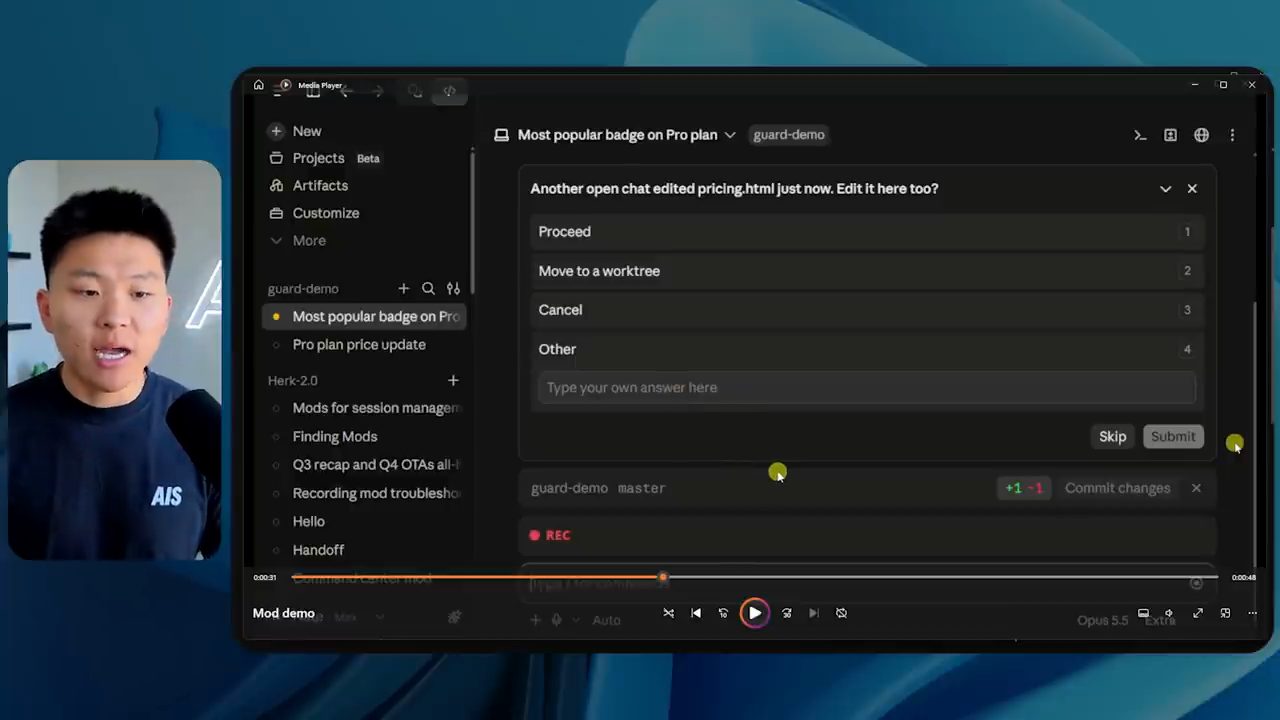The width and height of the screenshot is (1280, 720).
Task: Focus the 'Type your own answer here' field
Action: tap(866, 388)
